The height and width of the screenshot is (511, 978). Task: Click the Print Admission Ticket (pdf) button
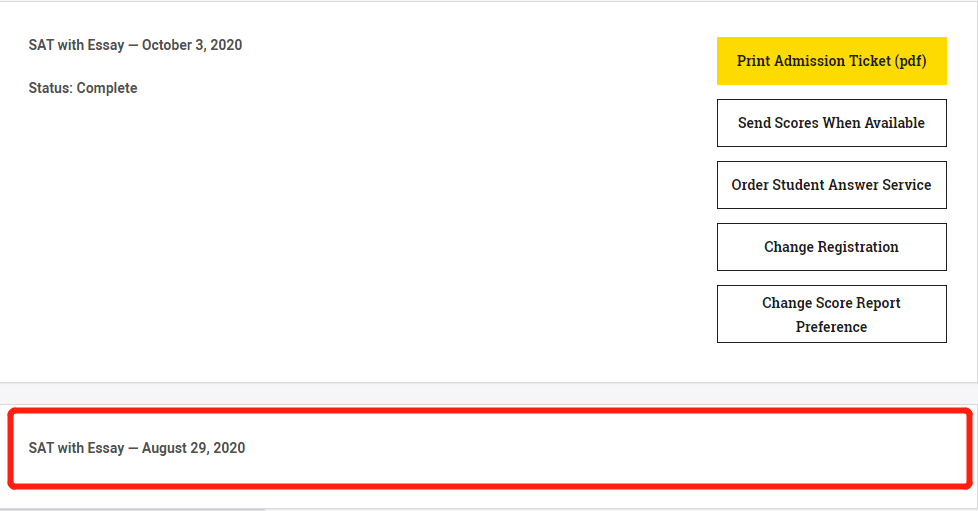(831, 61)
